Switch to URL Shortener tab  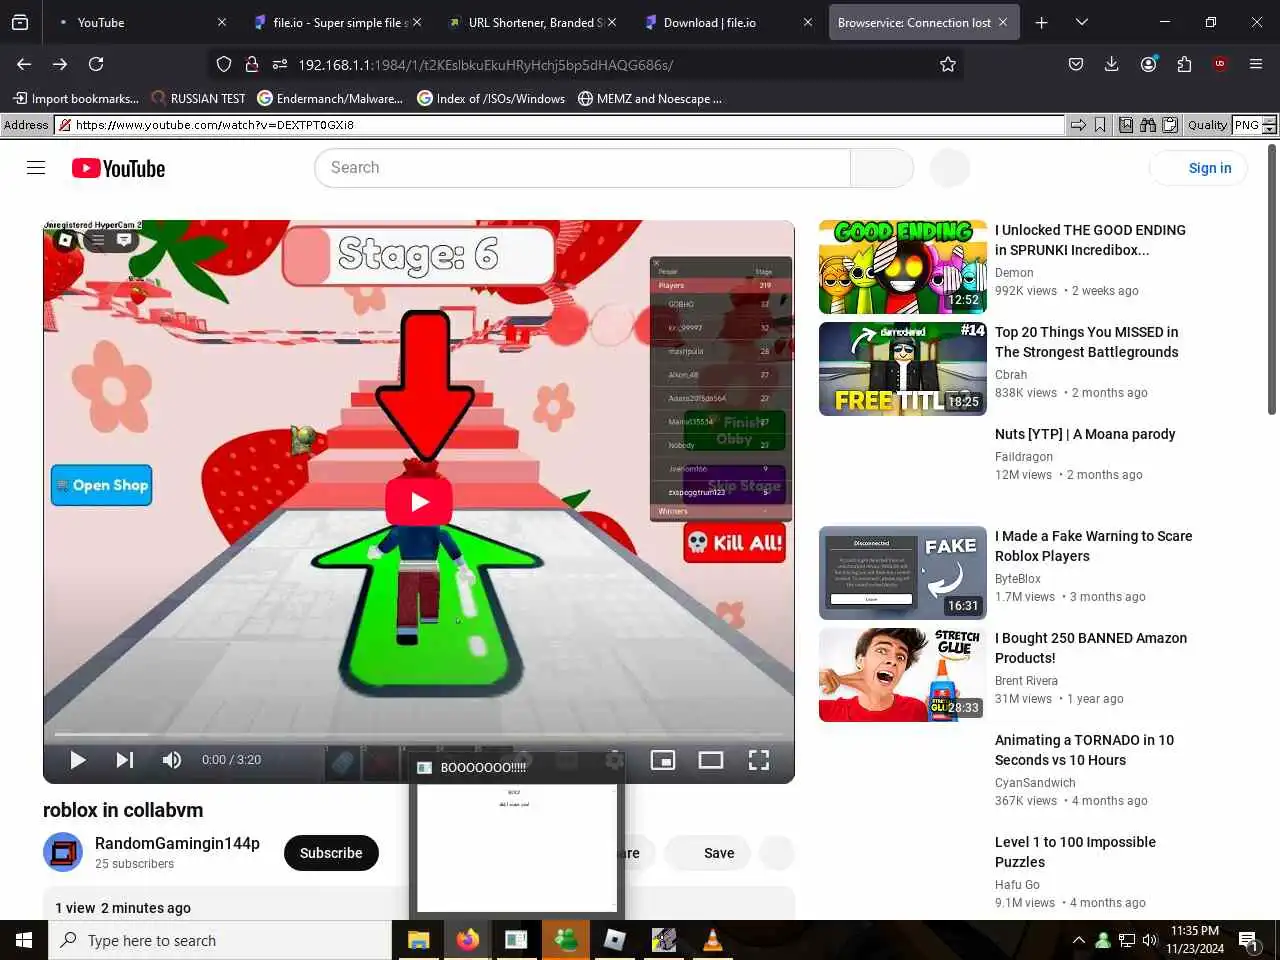(x=532, y=22)
